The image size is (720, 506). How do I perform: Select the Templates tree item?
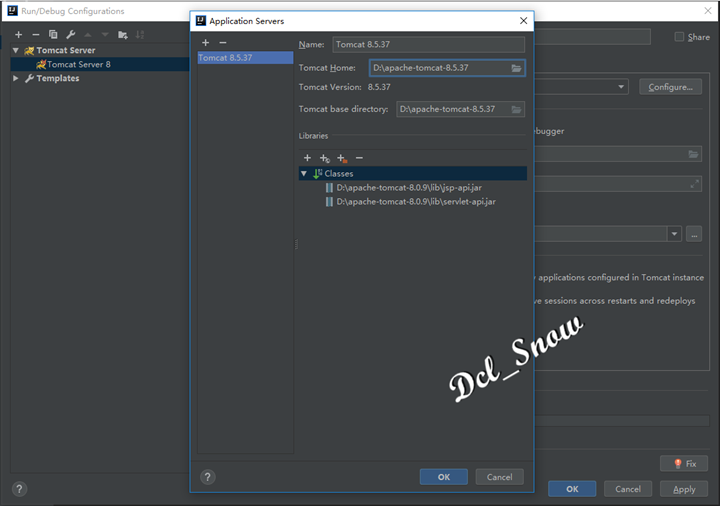(x=57, y=79)
